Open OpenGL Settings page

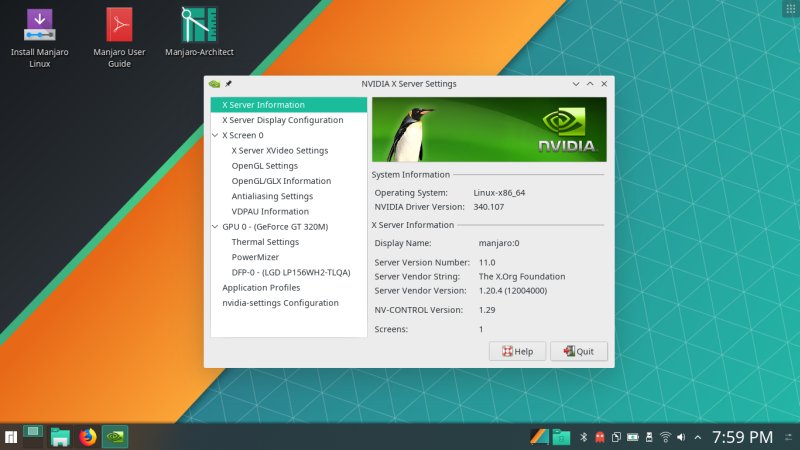coord(264,166)
